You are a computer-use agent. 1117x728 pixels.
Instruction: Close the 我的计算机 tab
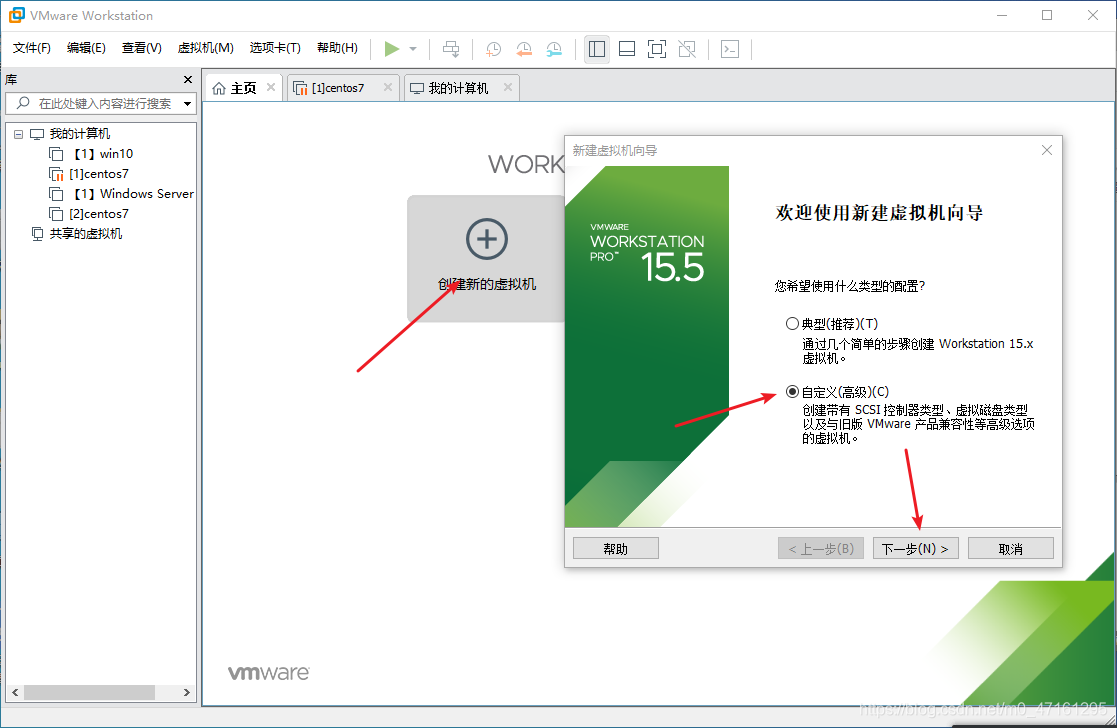(x=508, y=87)
